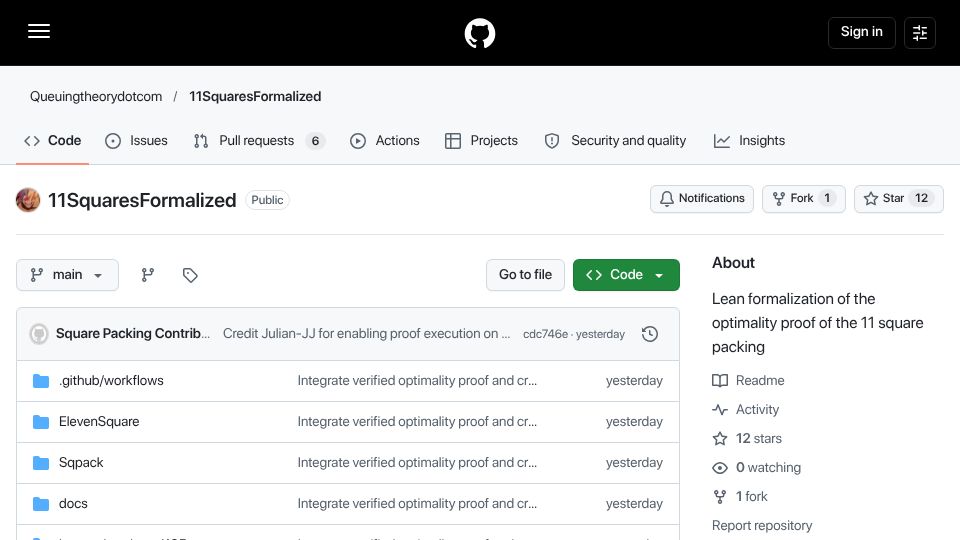
Task: Click the Notifications bell button
Action: point(702,199)
